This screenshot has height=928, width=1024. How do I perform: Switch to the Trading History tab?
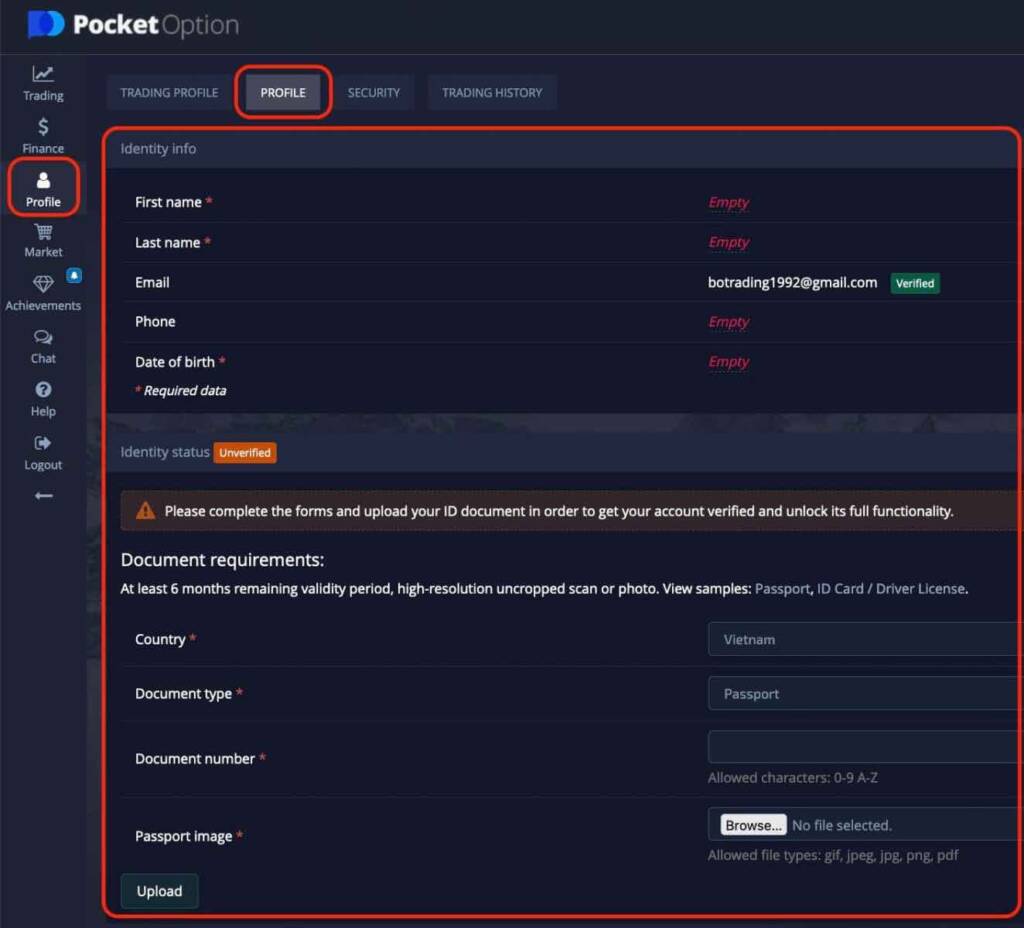pyautogui.click(x=492, y=92)
